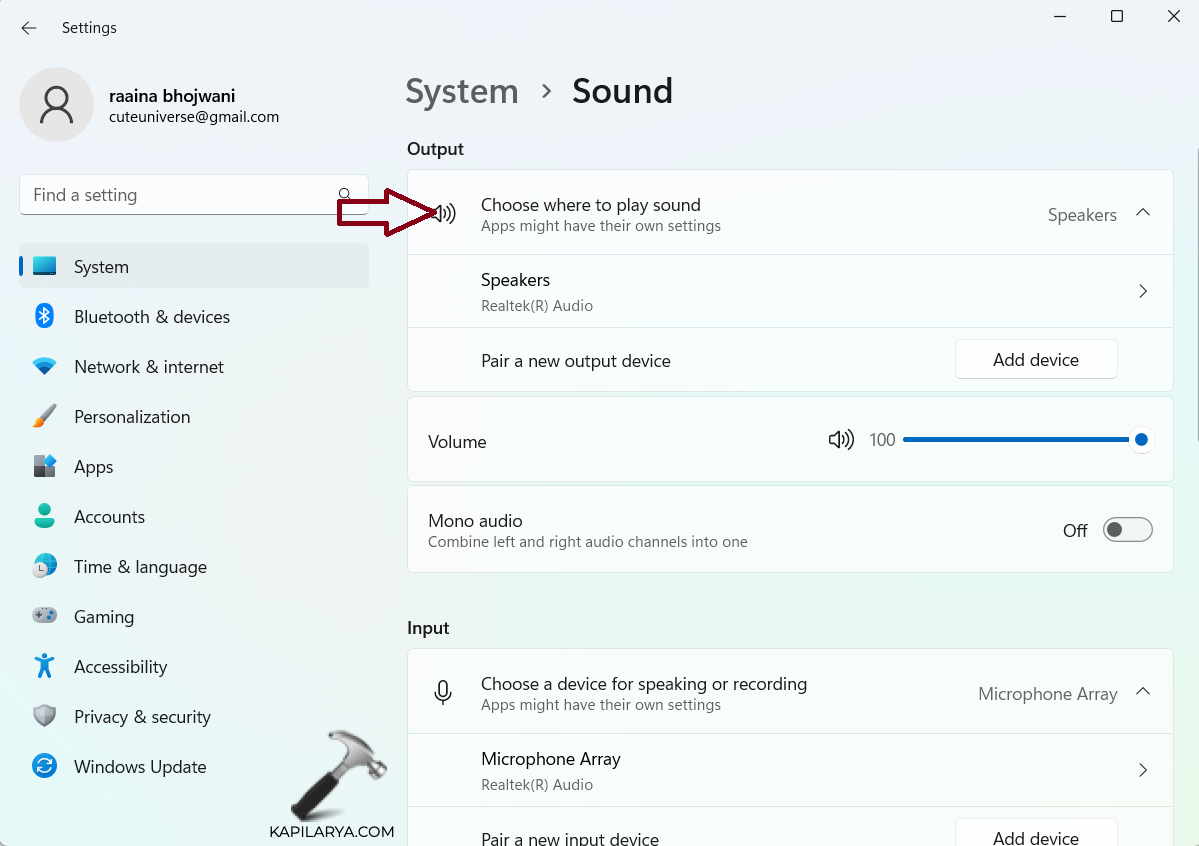Image resolution: width=1199 pixels, height=846 pixels.
Task: Click the Personalization paintbrush icon
Action: click(44, 417)
